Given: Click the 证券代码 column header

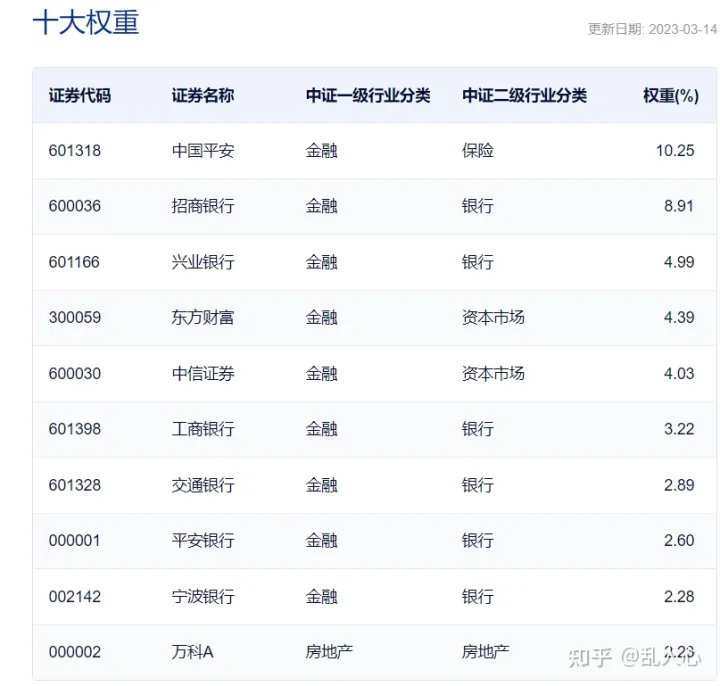Looking at the screenshot, I should (80, 96).
